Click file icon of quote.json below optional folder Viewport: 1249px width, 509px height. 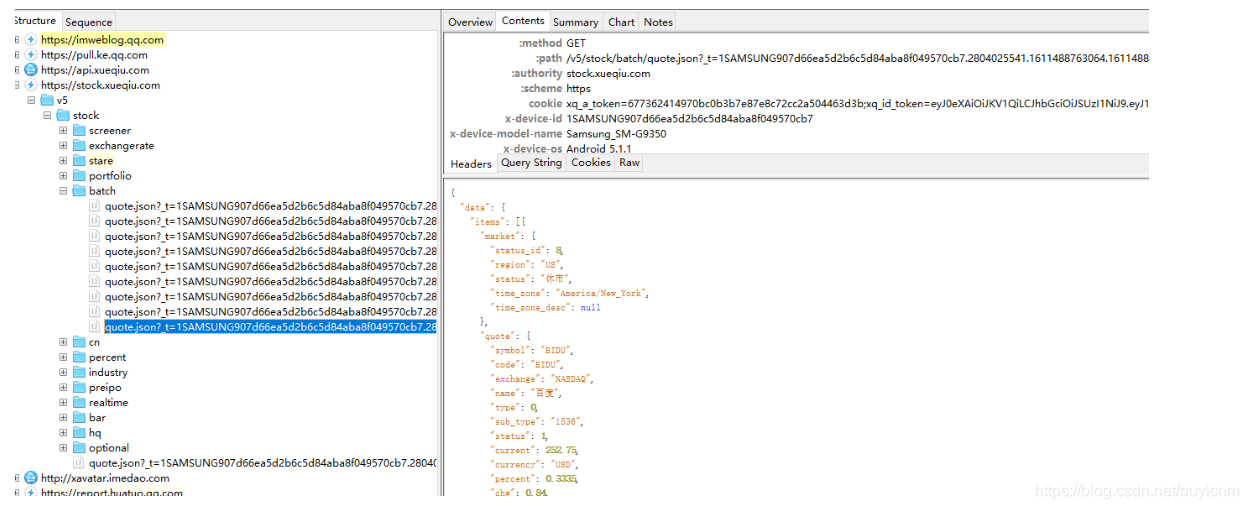(x=79, y=463)
